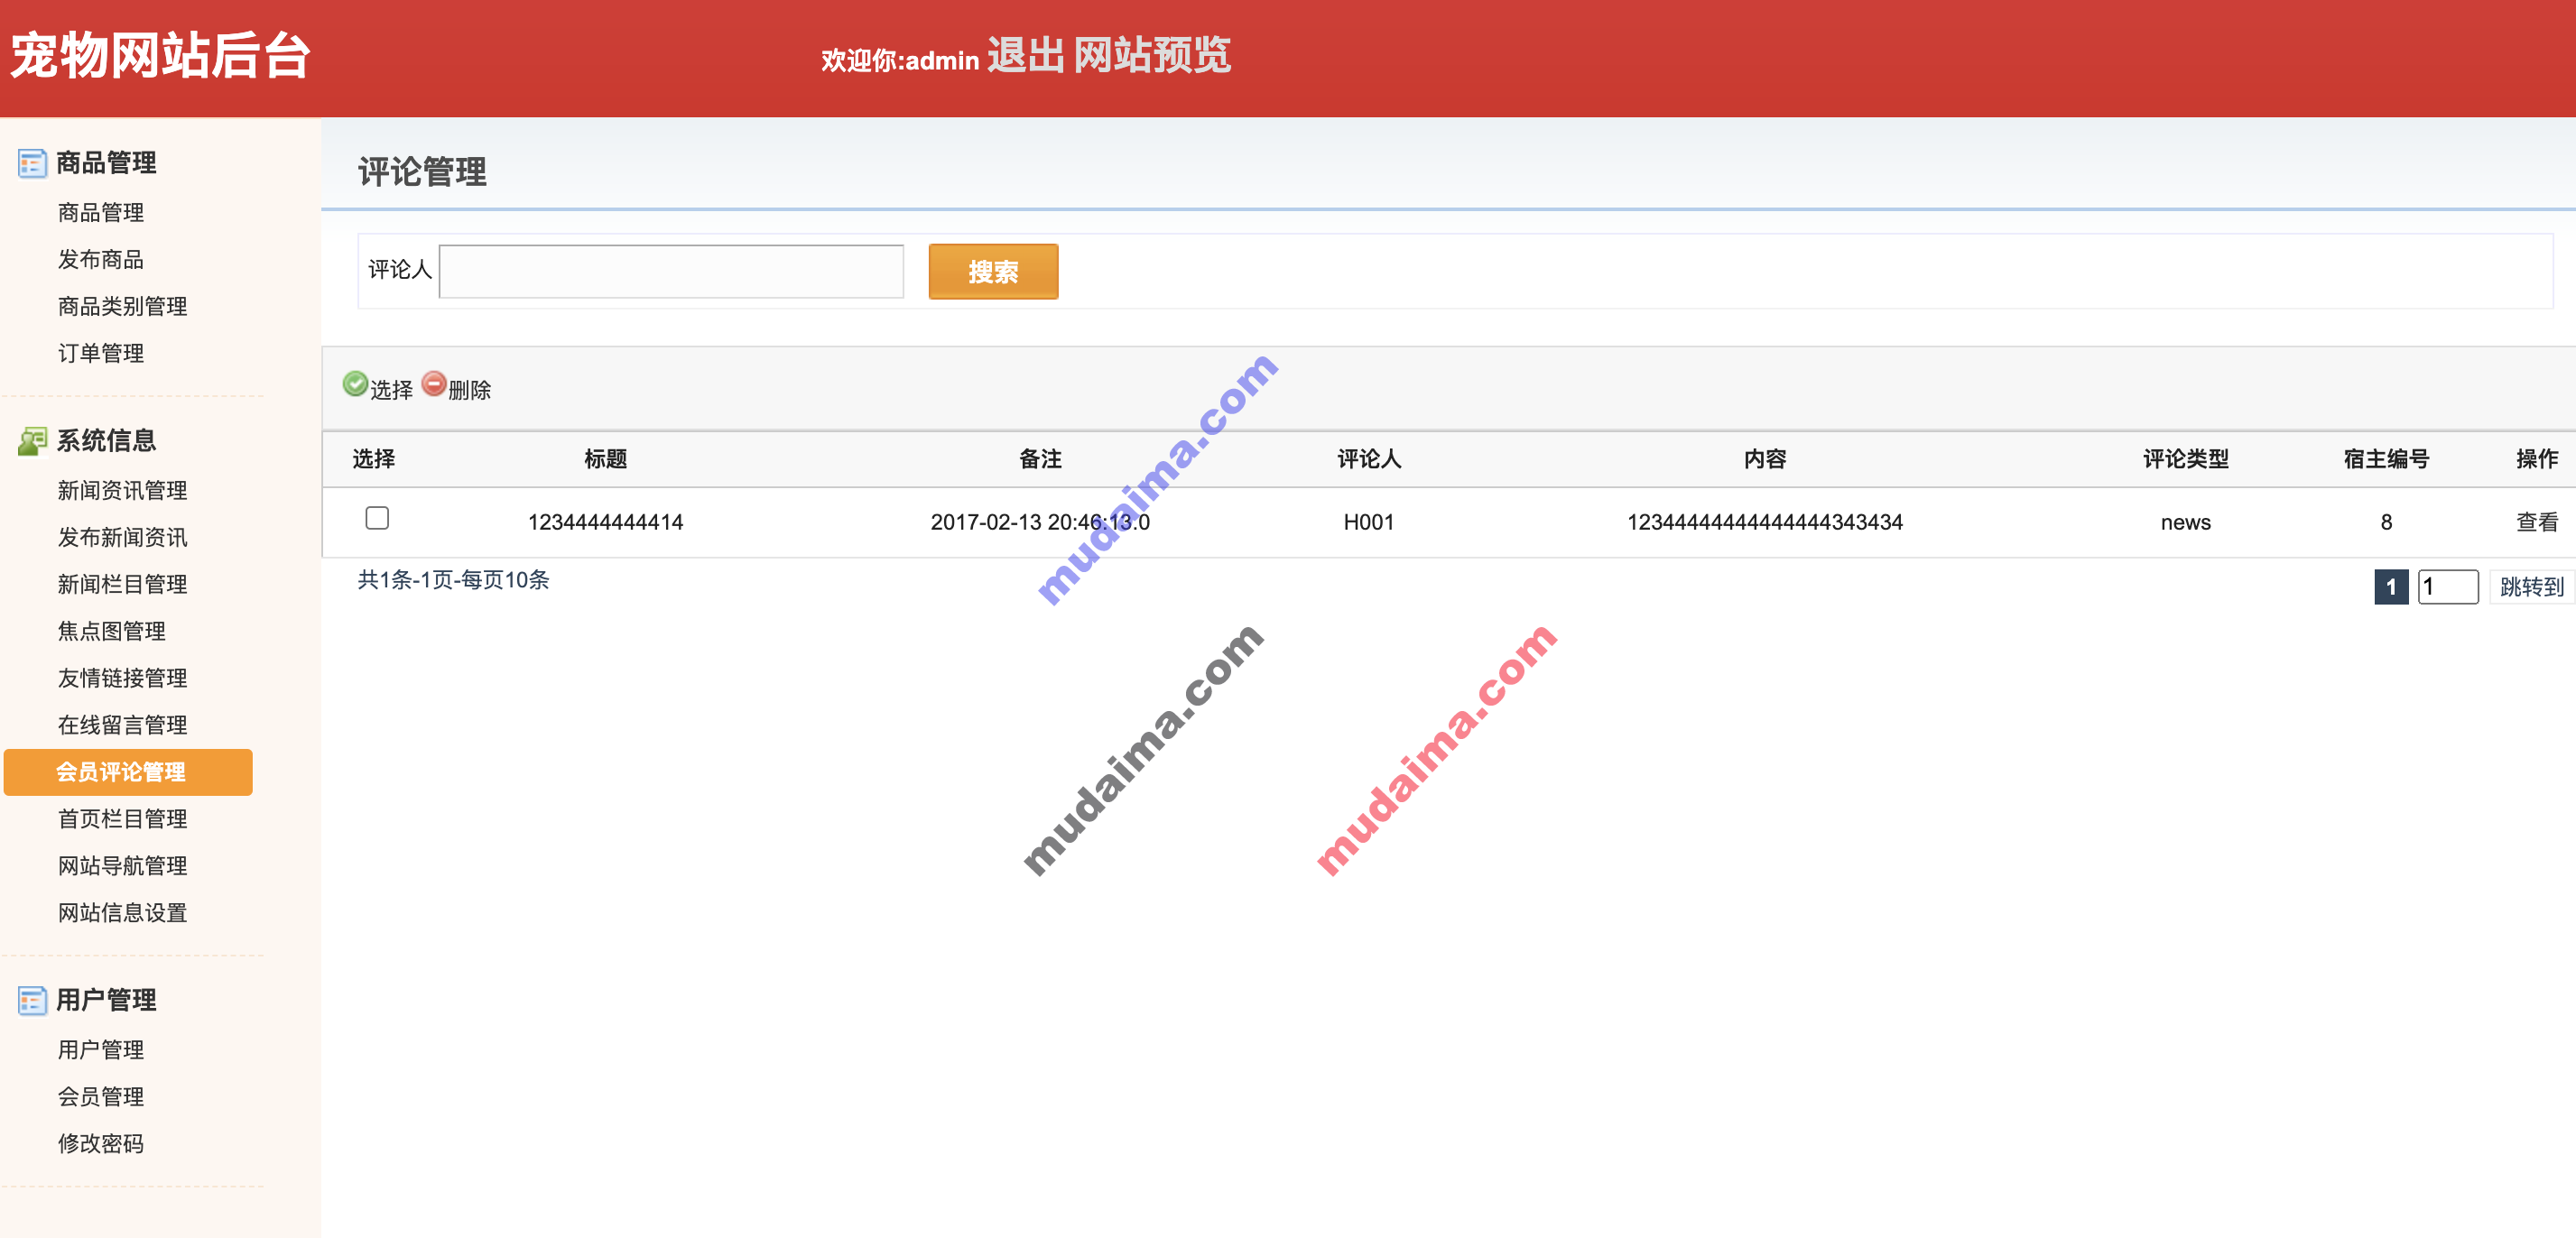Click the 标题 column header
2576x1238 pixels.
pyautogui.click(x=606, y=460)
